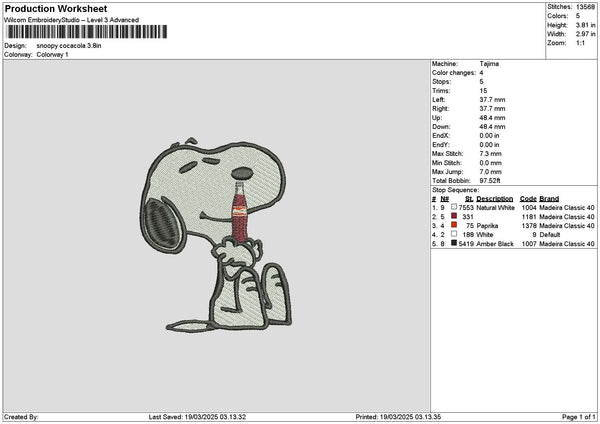Click the Trims value '15'
The width and height of the screenshot is (600, 424).
point(483,91)
